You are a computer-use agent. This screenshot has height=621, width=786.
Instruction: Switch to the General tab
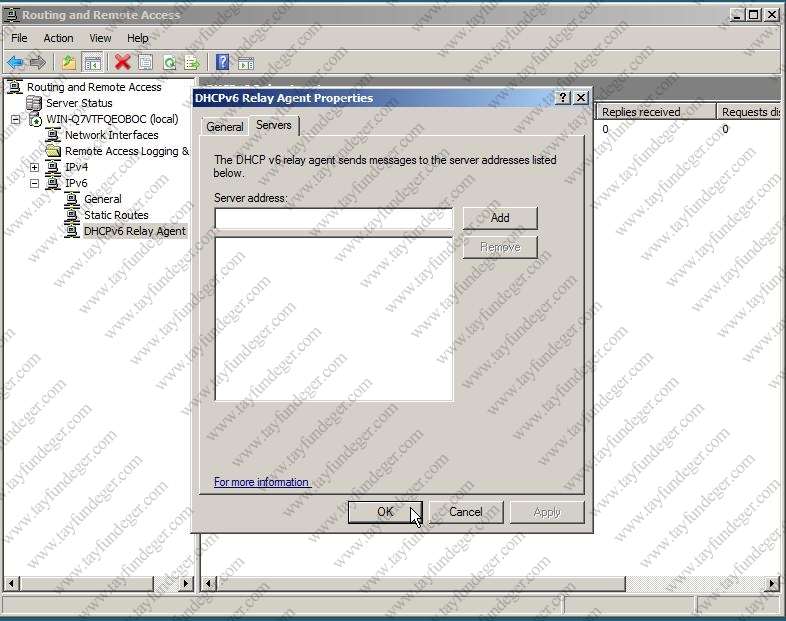click(x=225, y=127)
